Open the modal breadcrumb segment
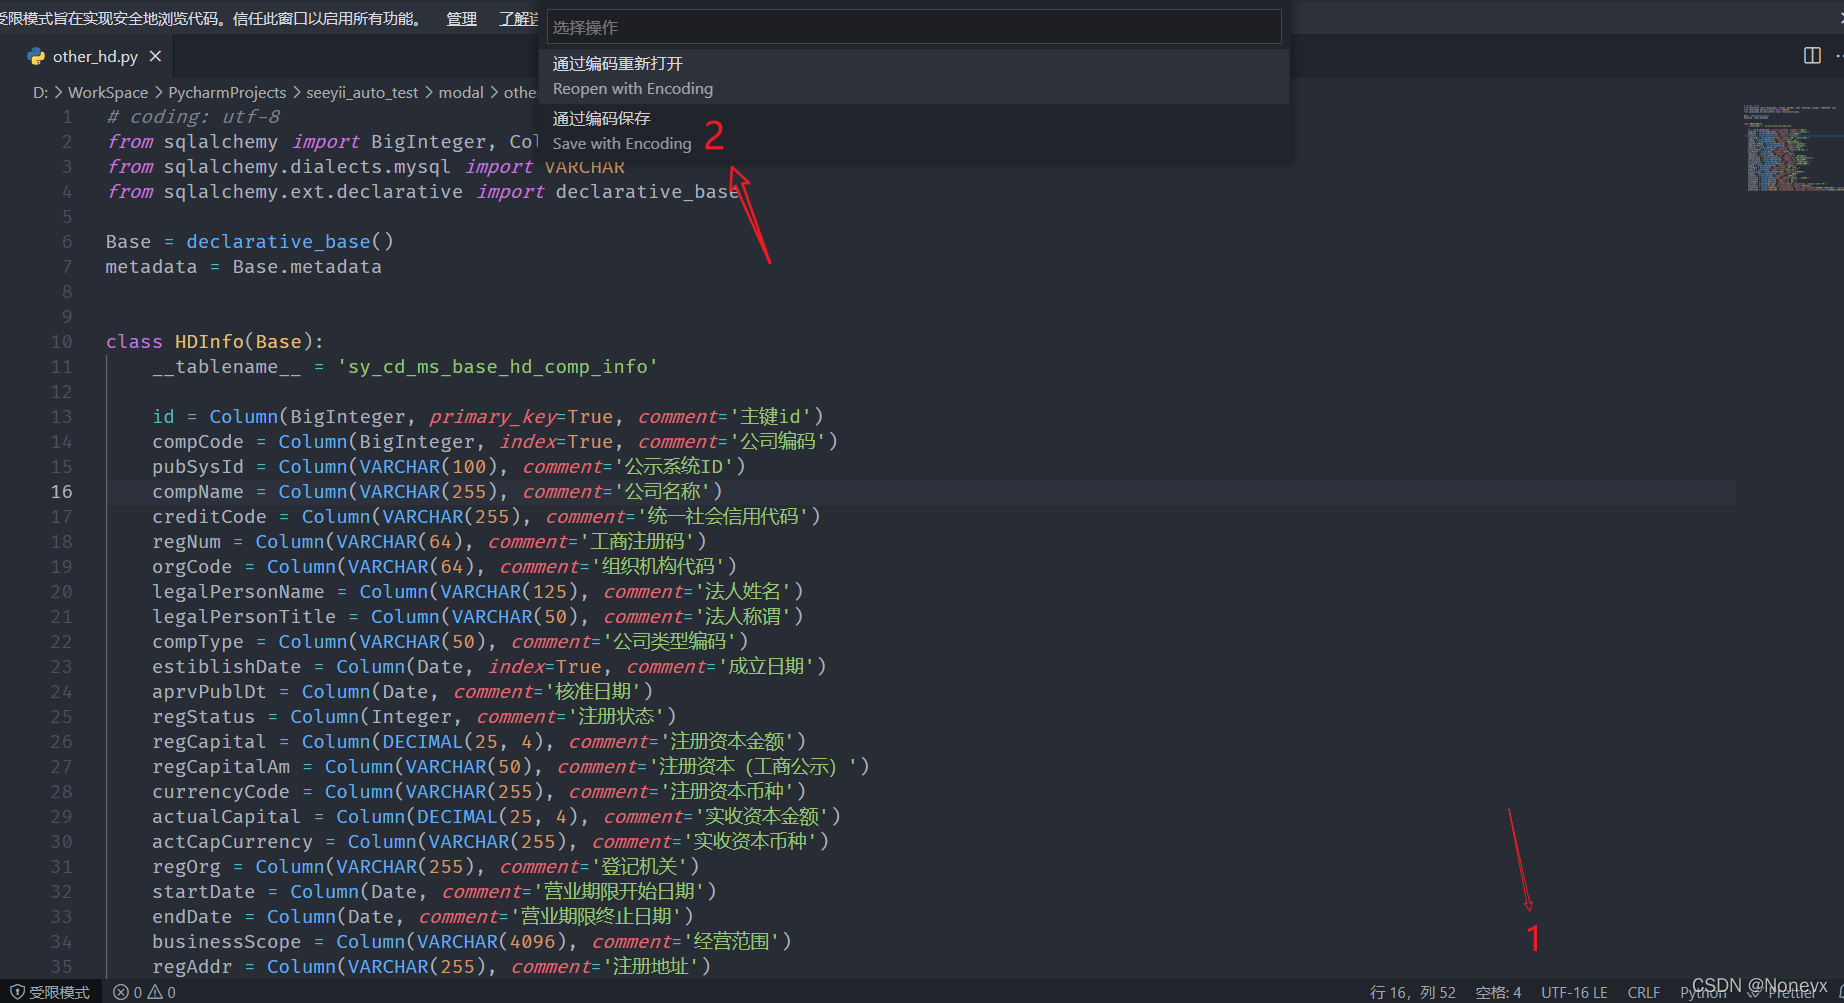Image resolution: width=1844 pixels, height=1003 pixels. point(461,92)
